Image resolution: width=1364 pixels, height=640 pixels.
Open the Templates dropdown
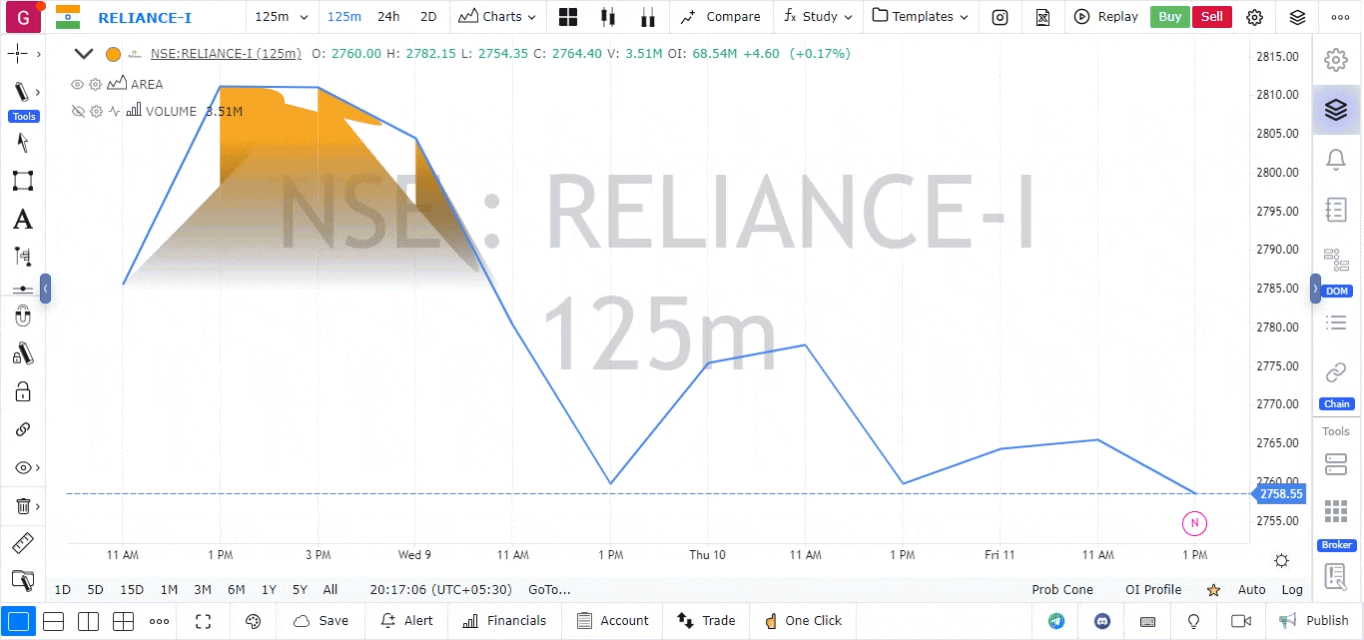pyautogui.click(x=920, y=17)
